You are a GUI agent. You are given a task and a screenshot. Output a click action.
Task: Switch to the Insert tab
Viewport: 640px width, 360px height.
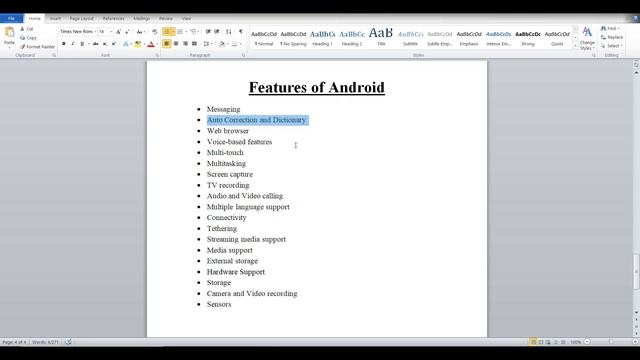click(55, 18)
